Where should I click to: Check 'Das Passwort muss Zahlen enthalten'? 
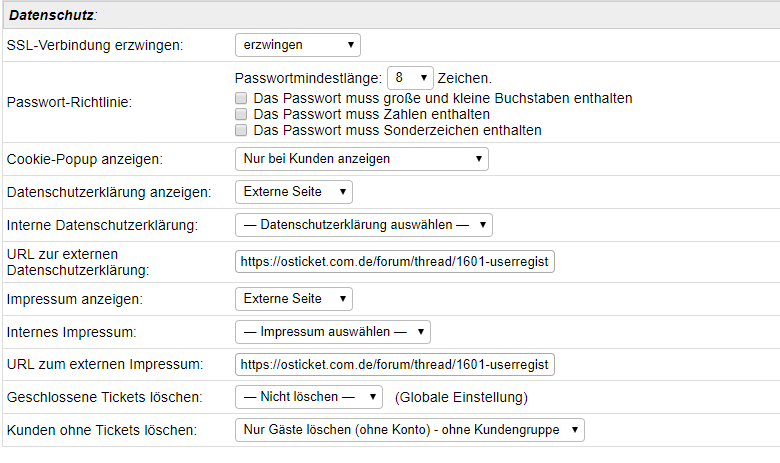click(x=241, y=115)
